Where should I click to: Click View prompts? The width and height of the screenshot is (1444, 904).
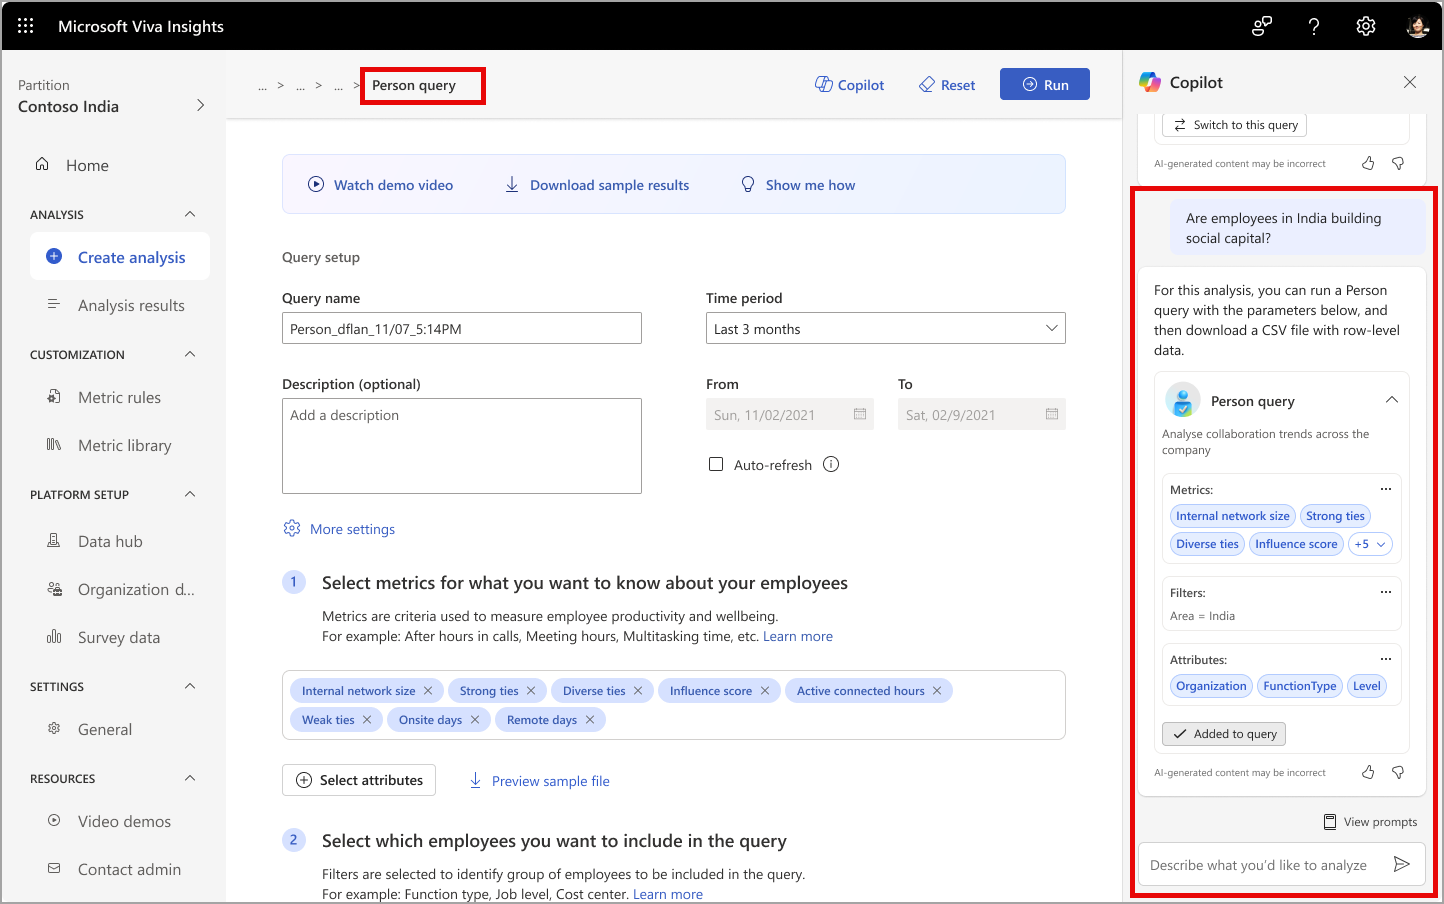[x=1370, y=822]
